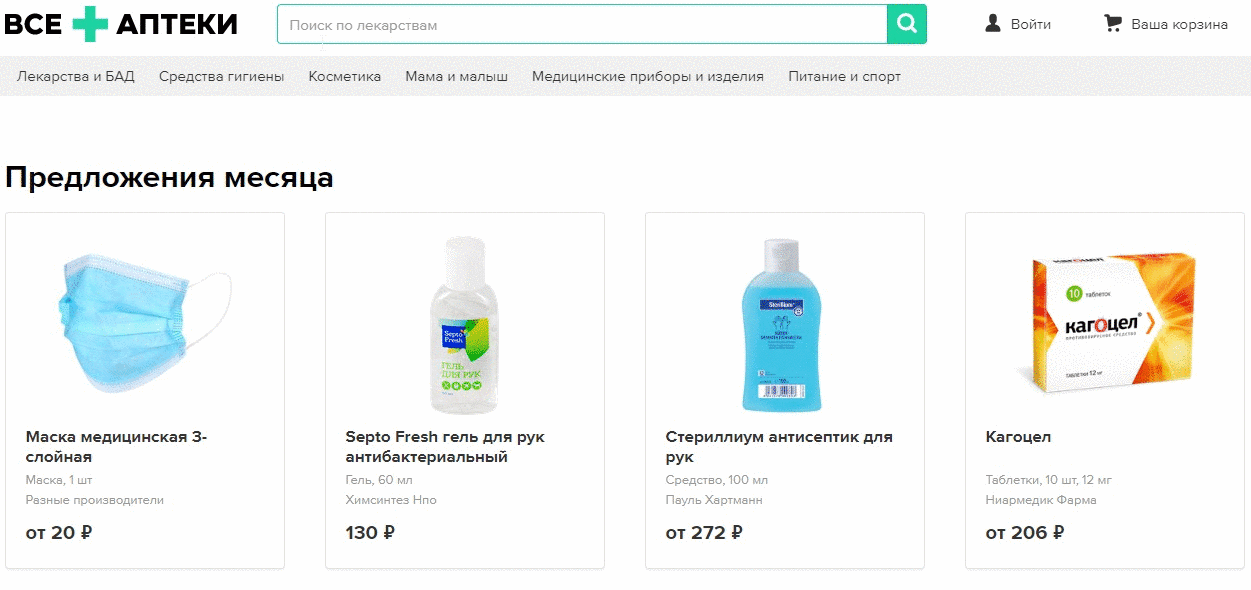
Task: View the Кагоцел package image
Action: [x=1104, y=320]
